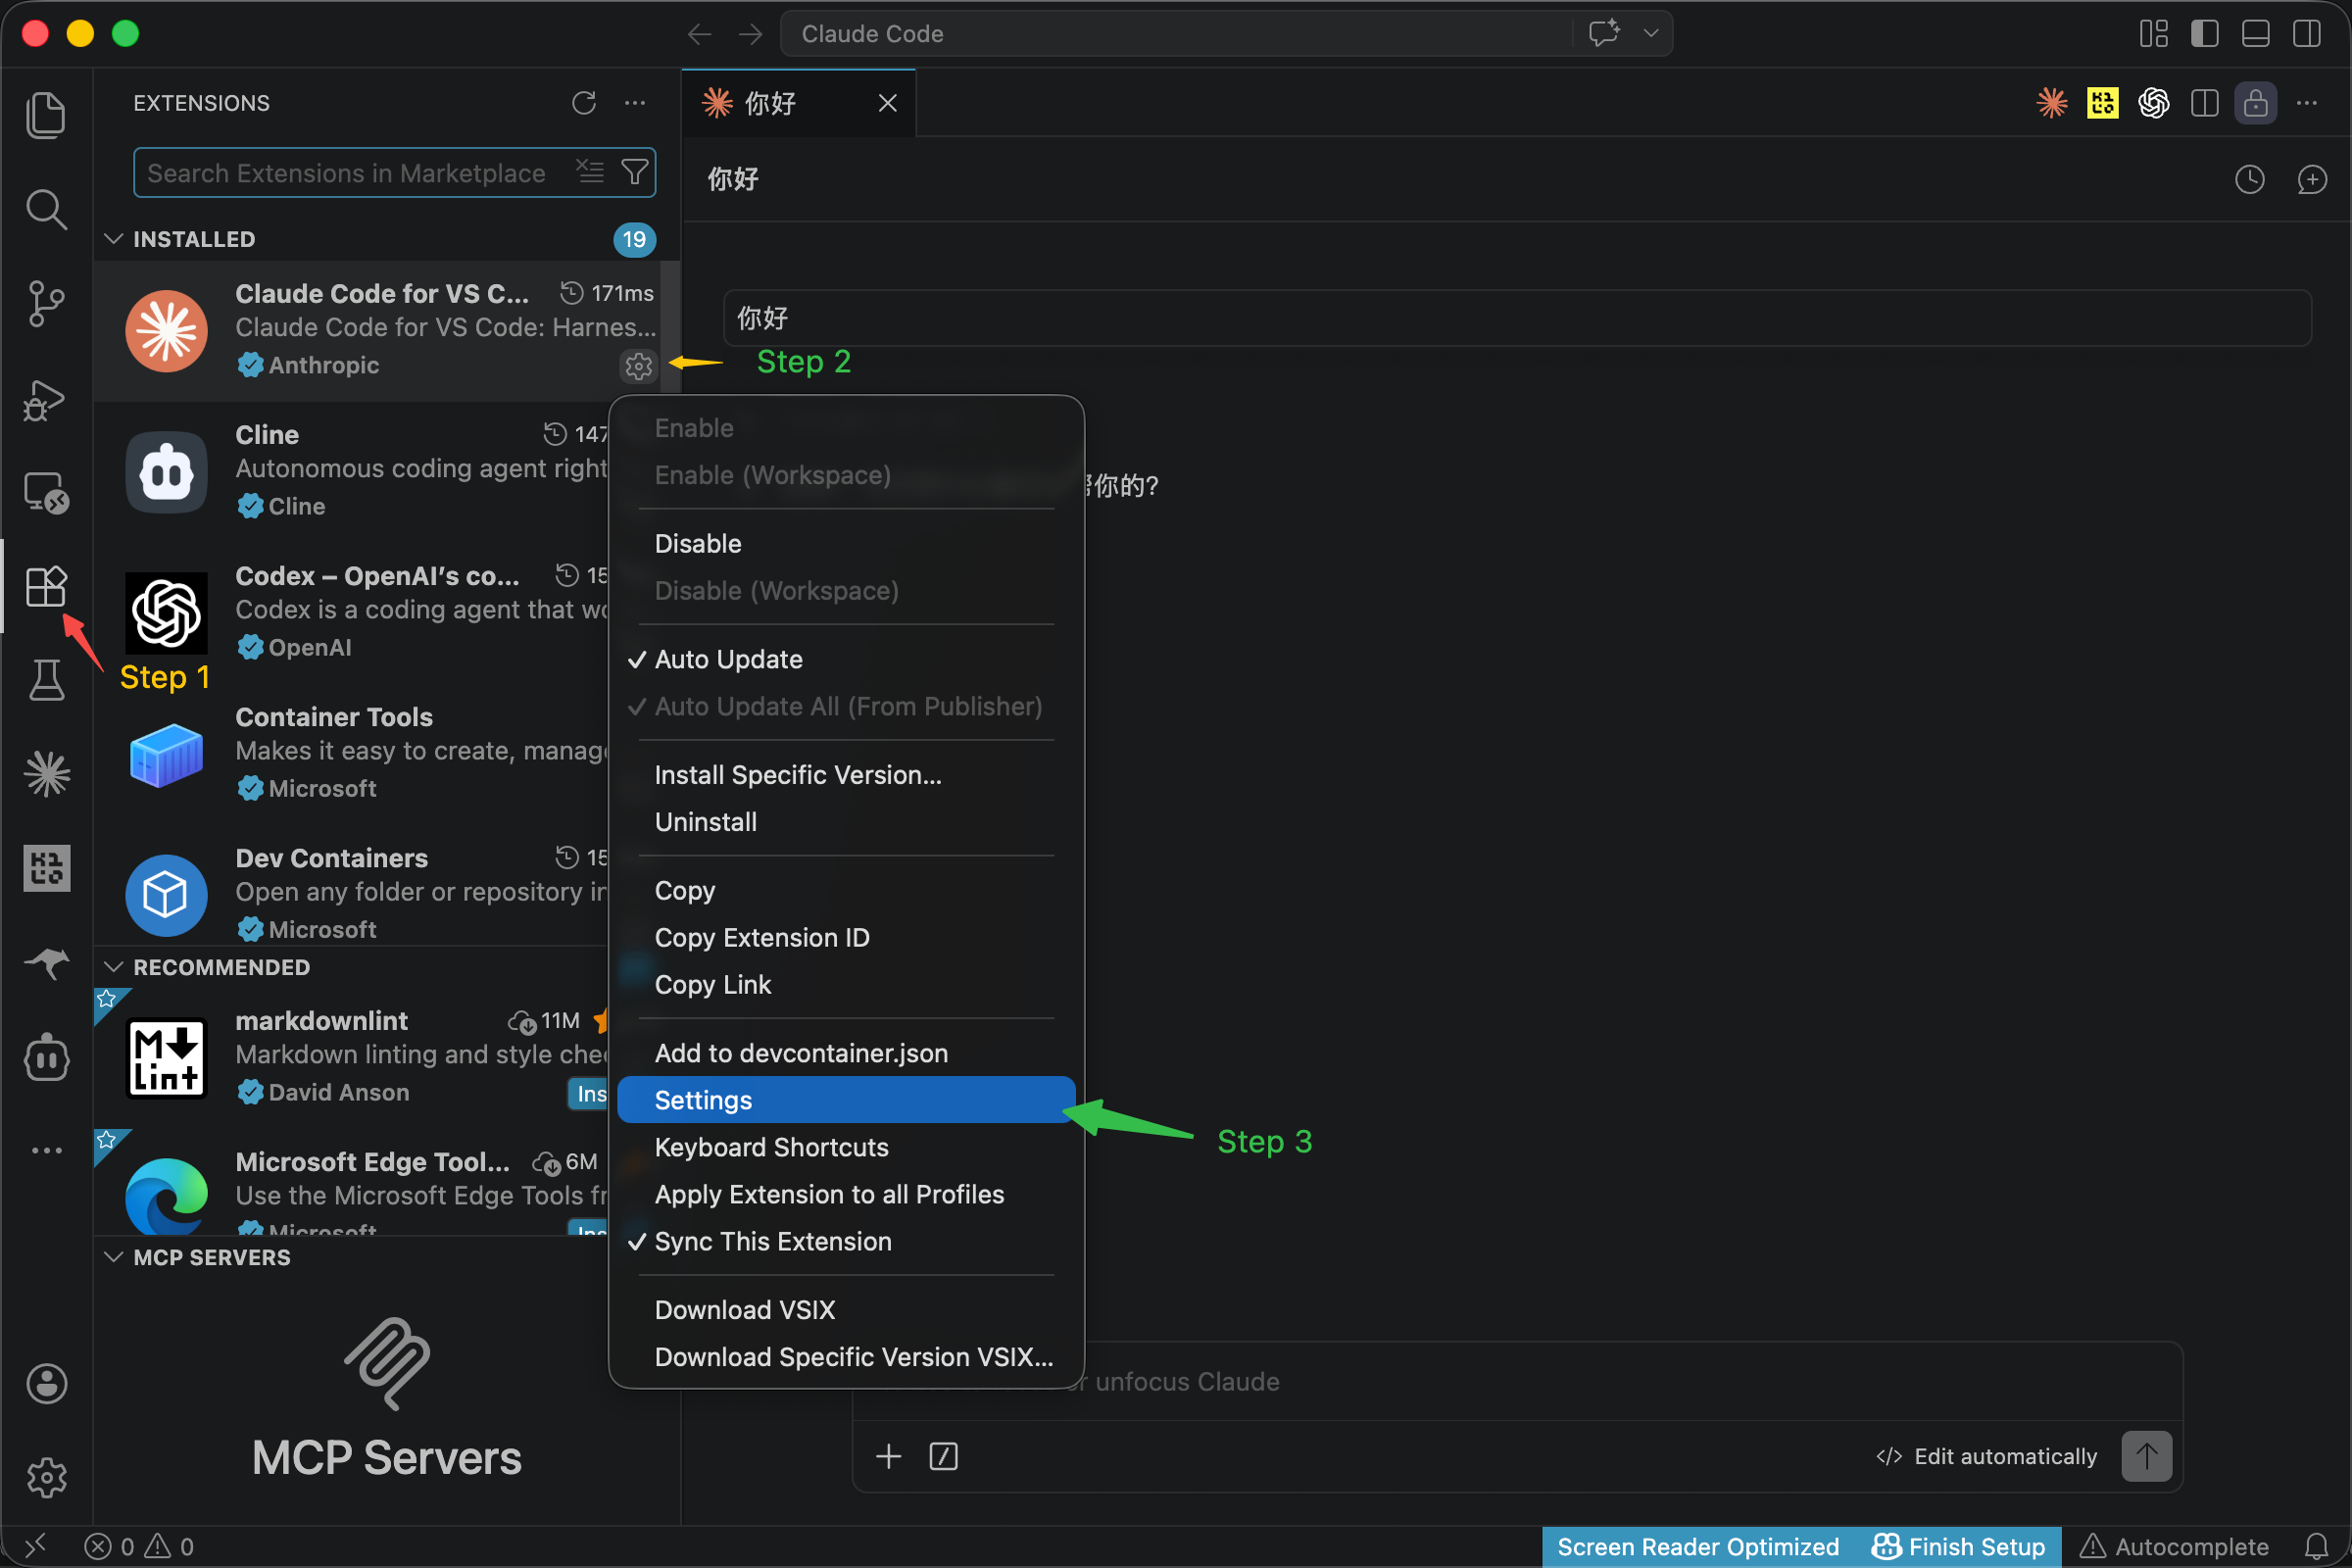
Task: Open notifications bell in status bar
Action: click(2317, 1547)
